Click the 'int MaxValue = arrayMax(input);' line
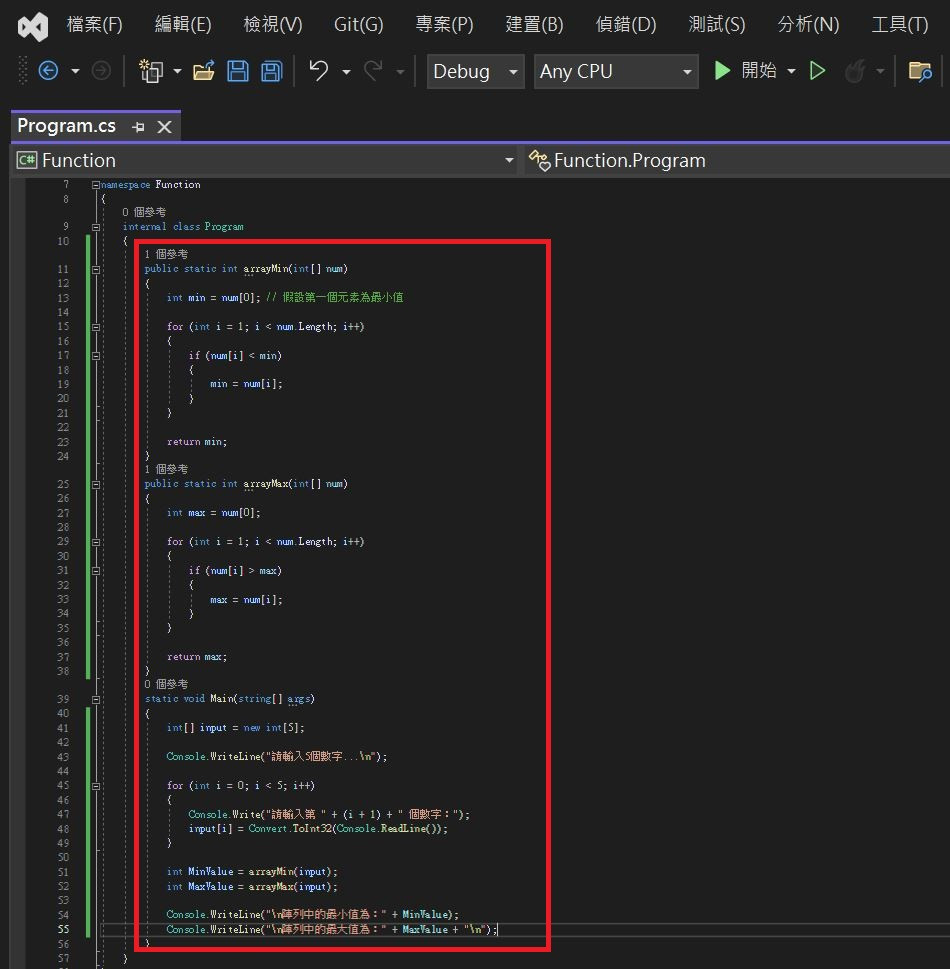 252,886
